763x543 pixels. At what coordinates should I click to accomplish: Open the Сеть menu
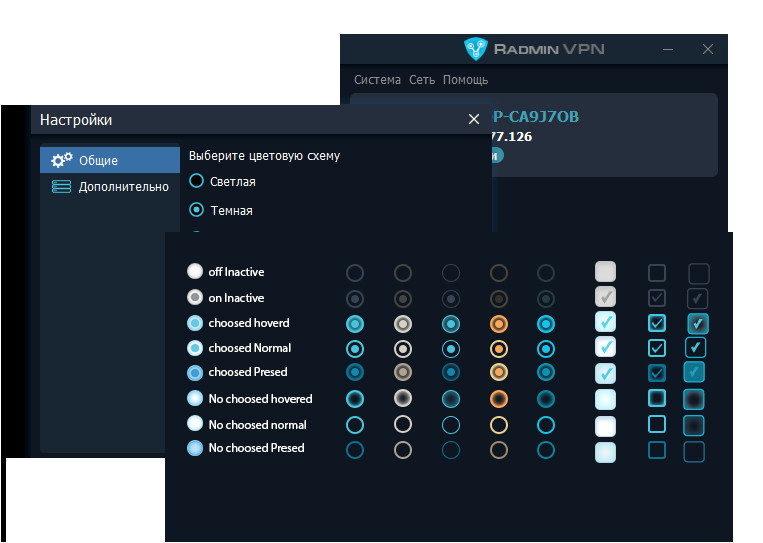(421, 79)
